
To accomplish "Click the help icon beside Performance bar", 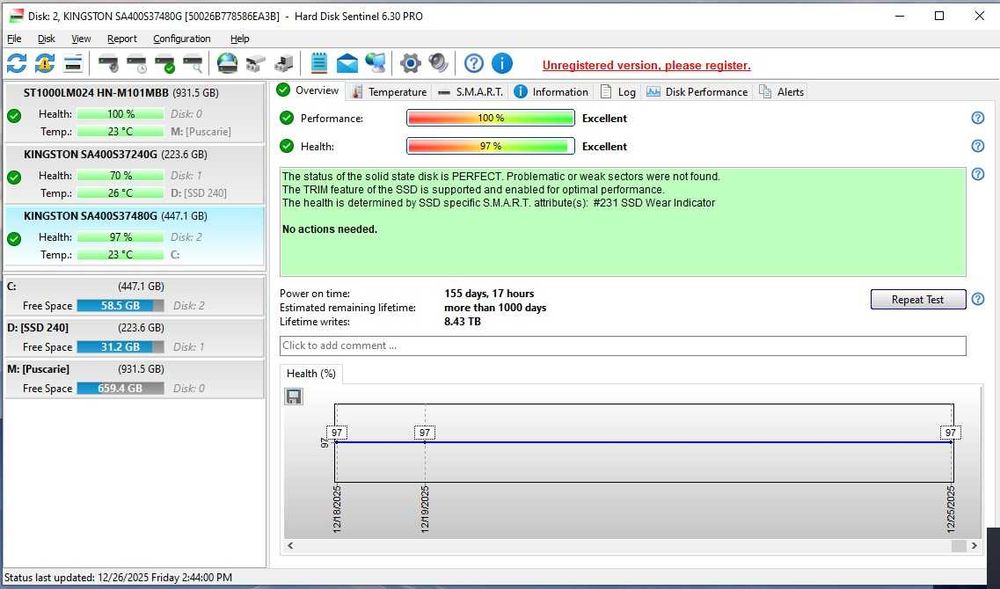I will (977, 118).
